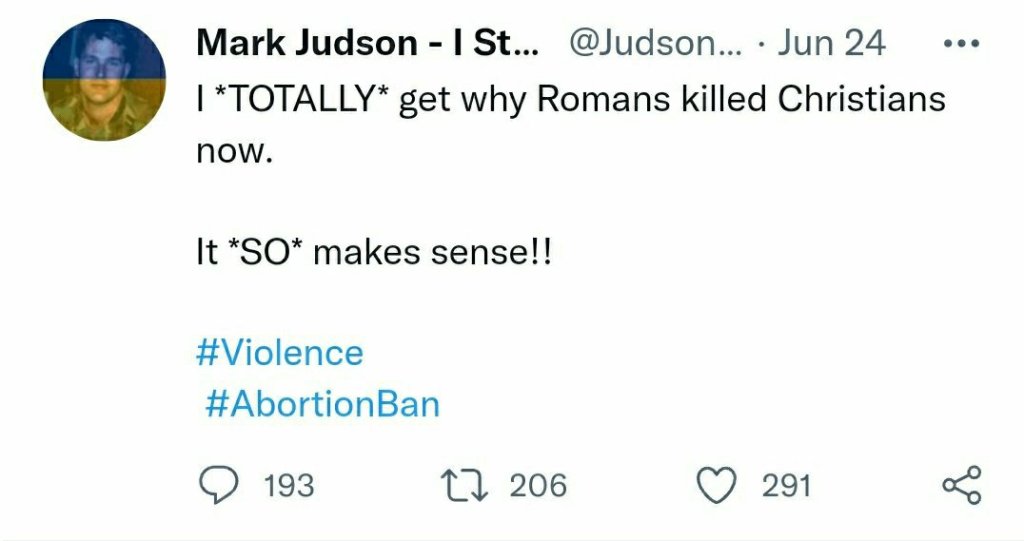Follow the #AbortionBan hashtag link
The height and width of the screenshot is (541, 1024).
[322, 403]
